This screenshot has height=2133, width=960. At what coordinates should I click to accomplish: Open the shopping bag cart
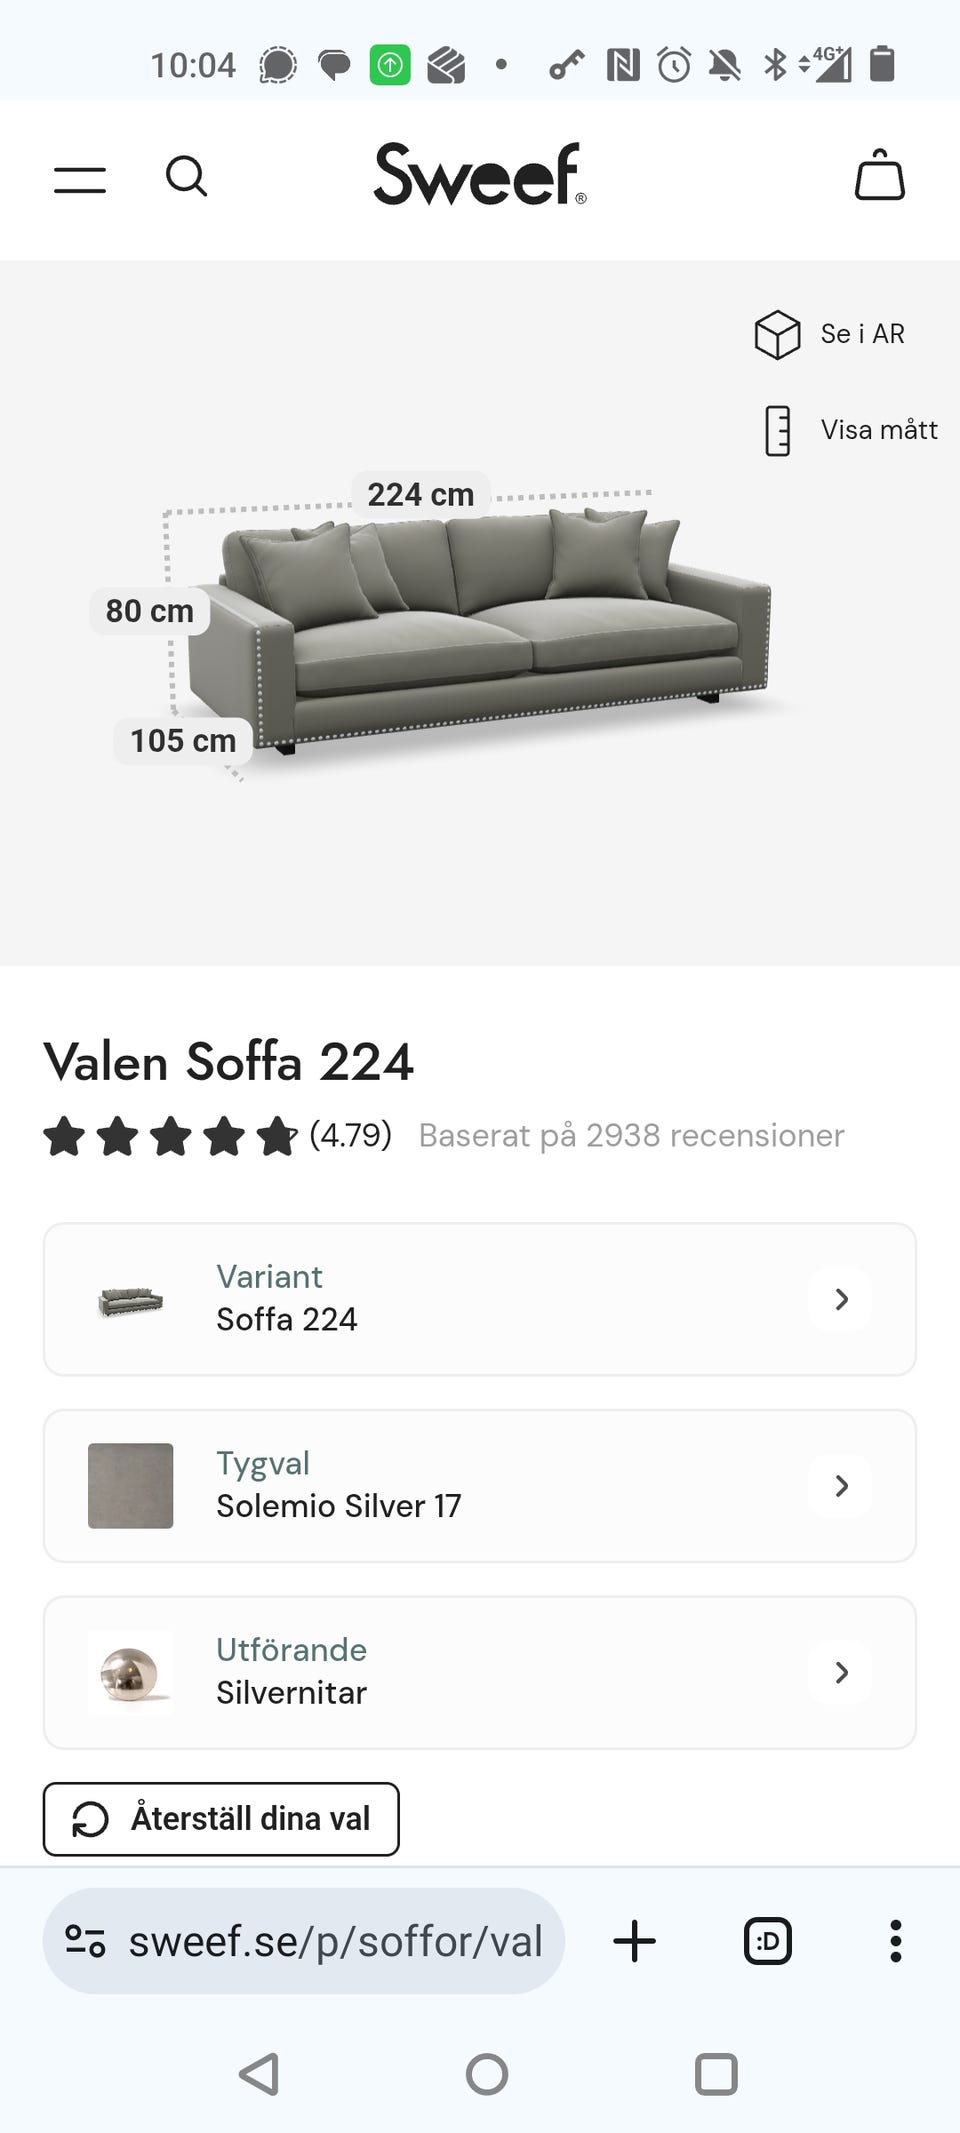[x=879, y=176]
